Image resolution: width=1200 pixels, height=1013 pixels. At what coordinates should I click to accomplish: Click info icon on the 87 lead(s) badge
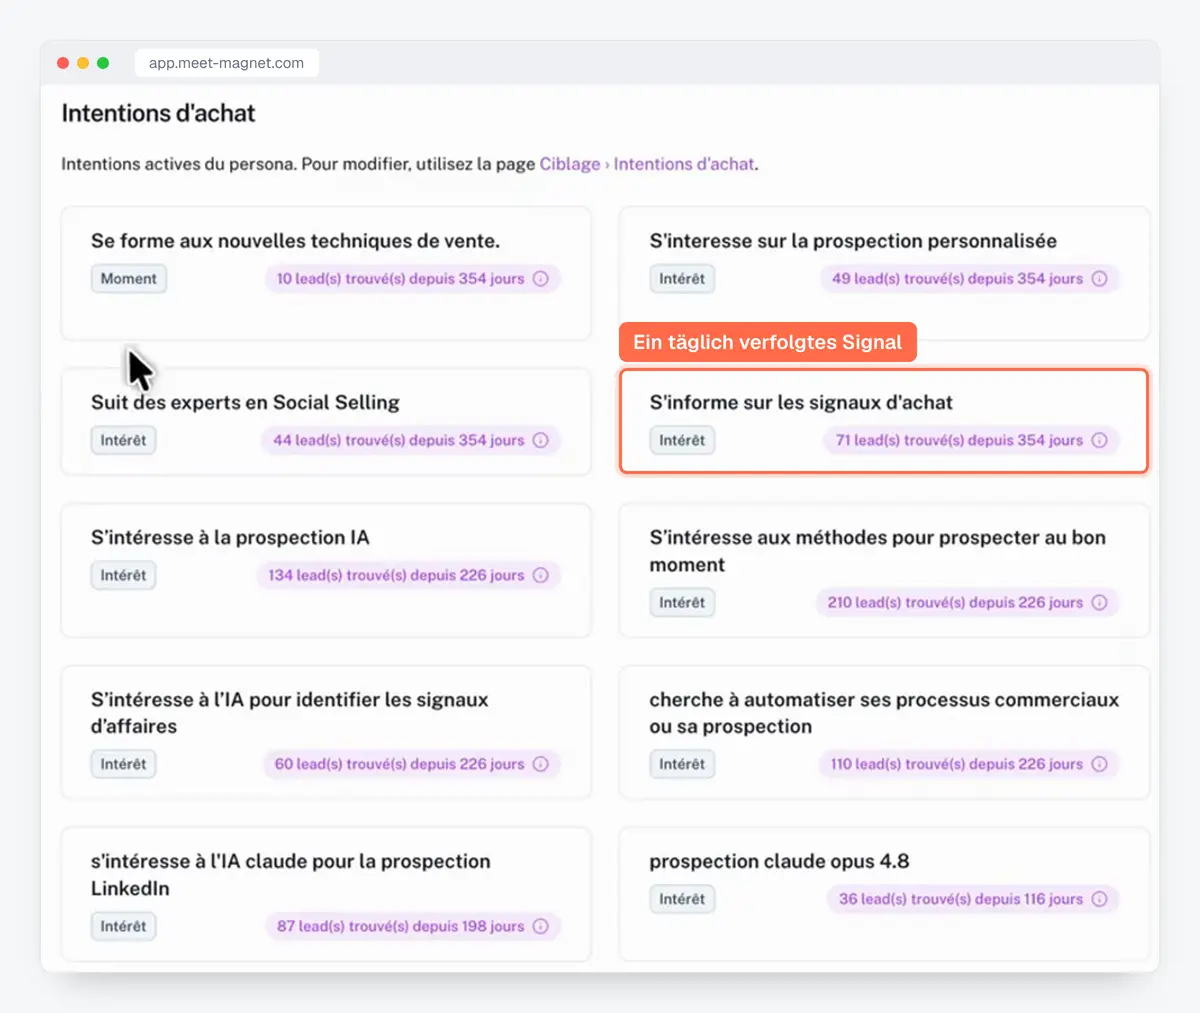(541, 926)
